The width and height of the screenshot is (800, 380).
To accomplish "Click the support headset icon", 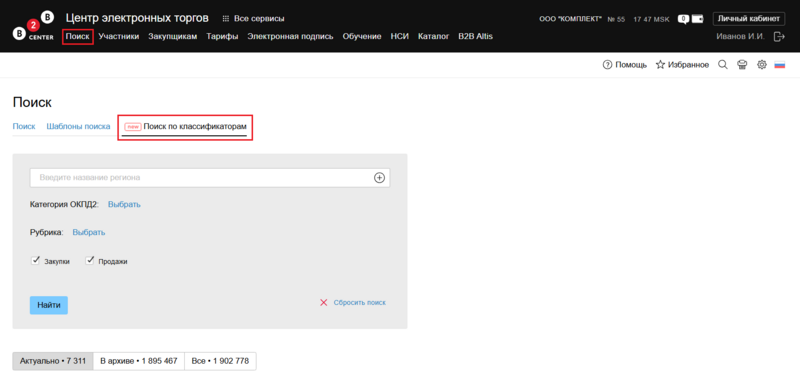I will tap(742, 65).
